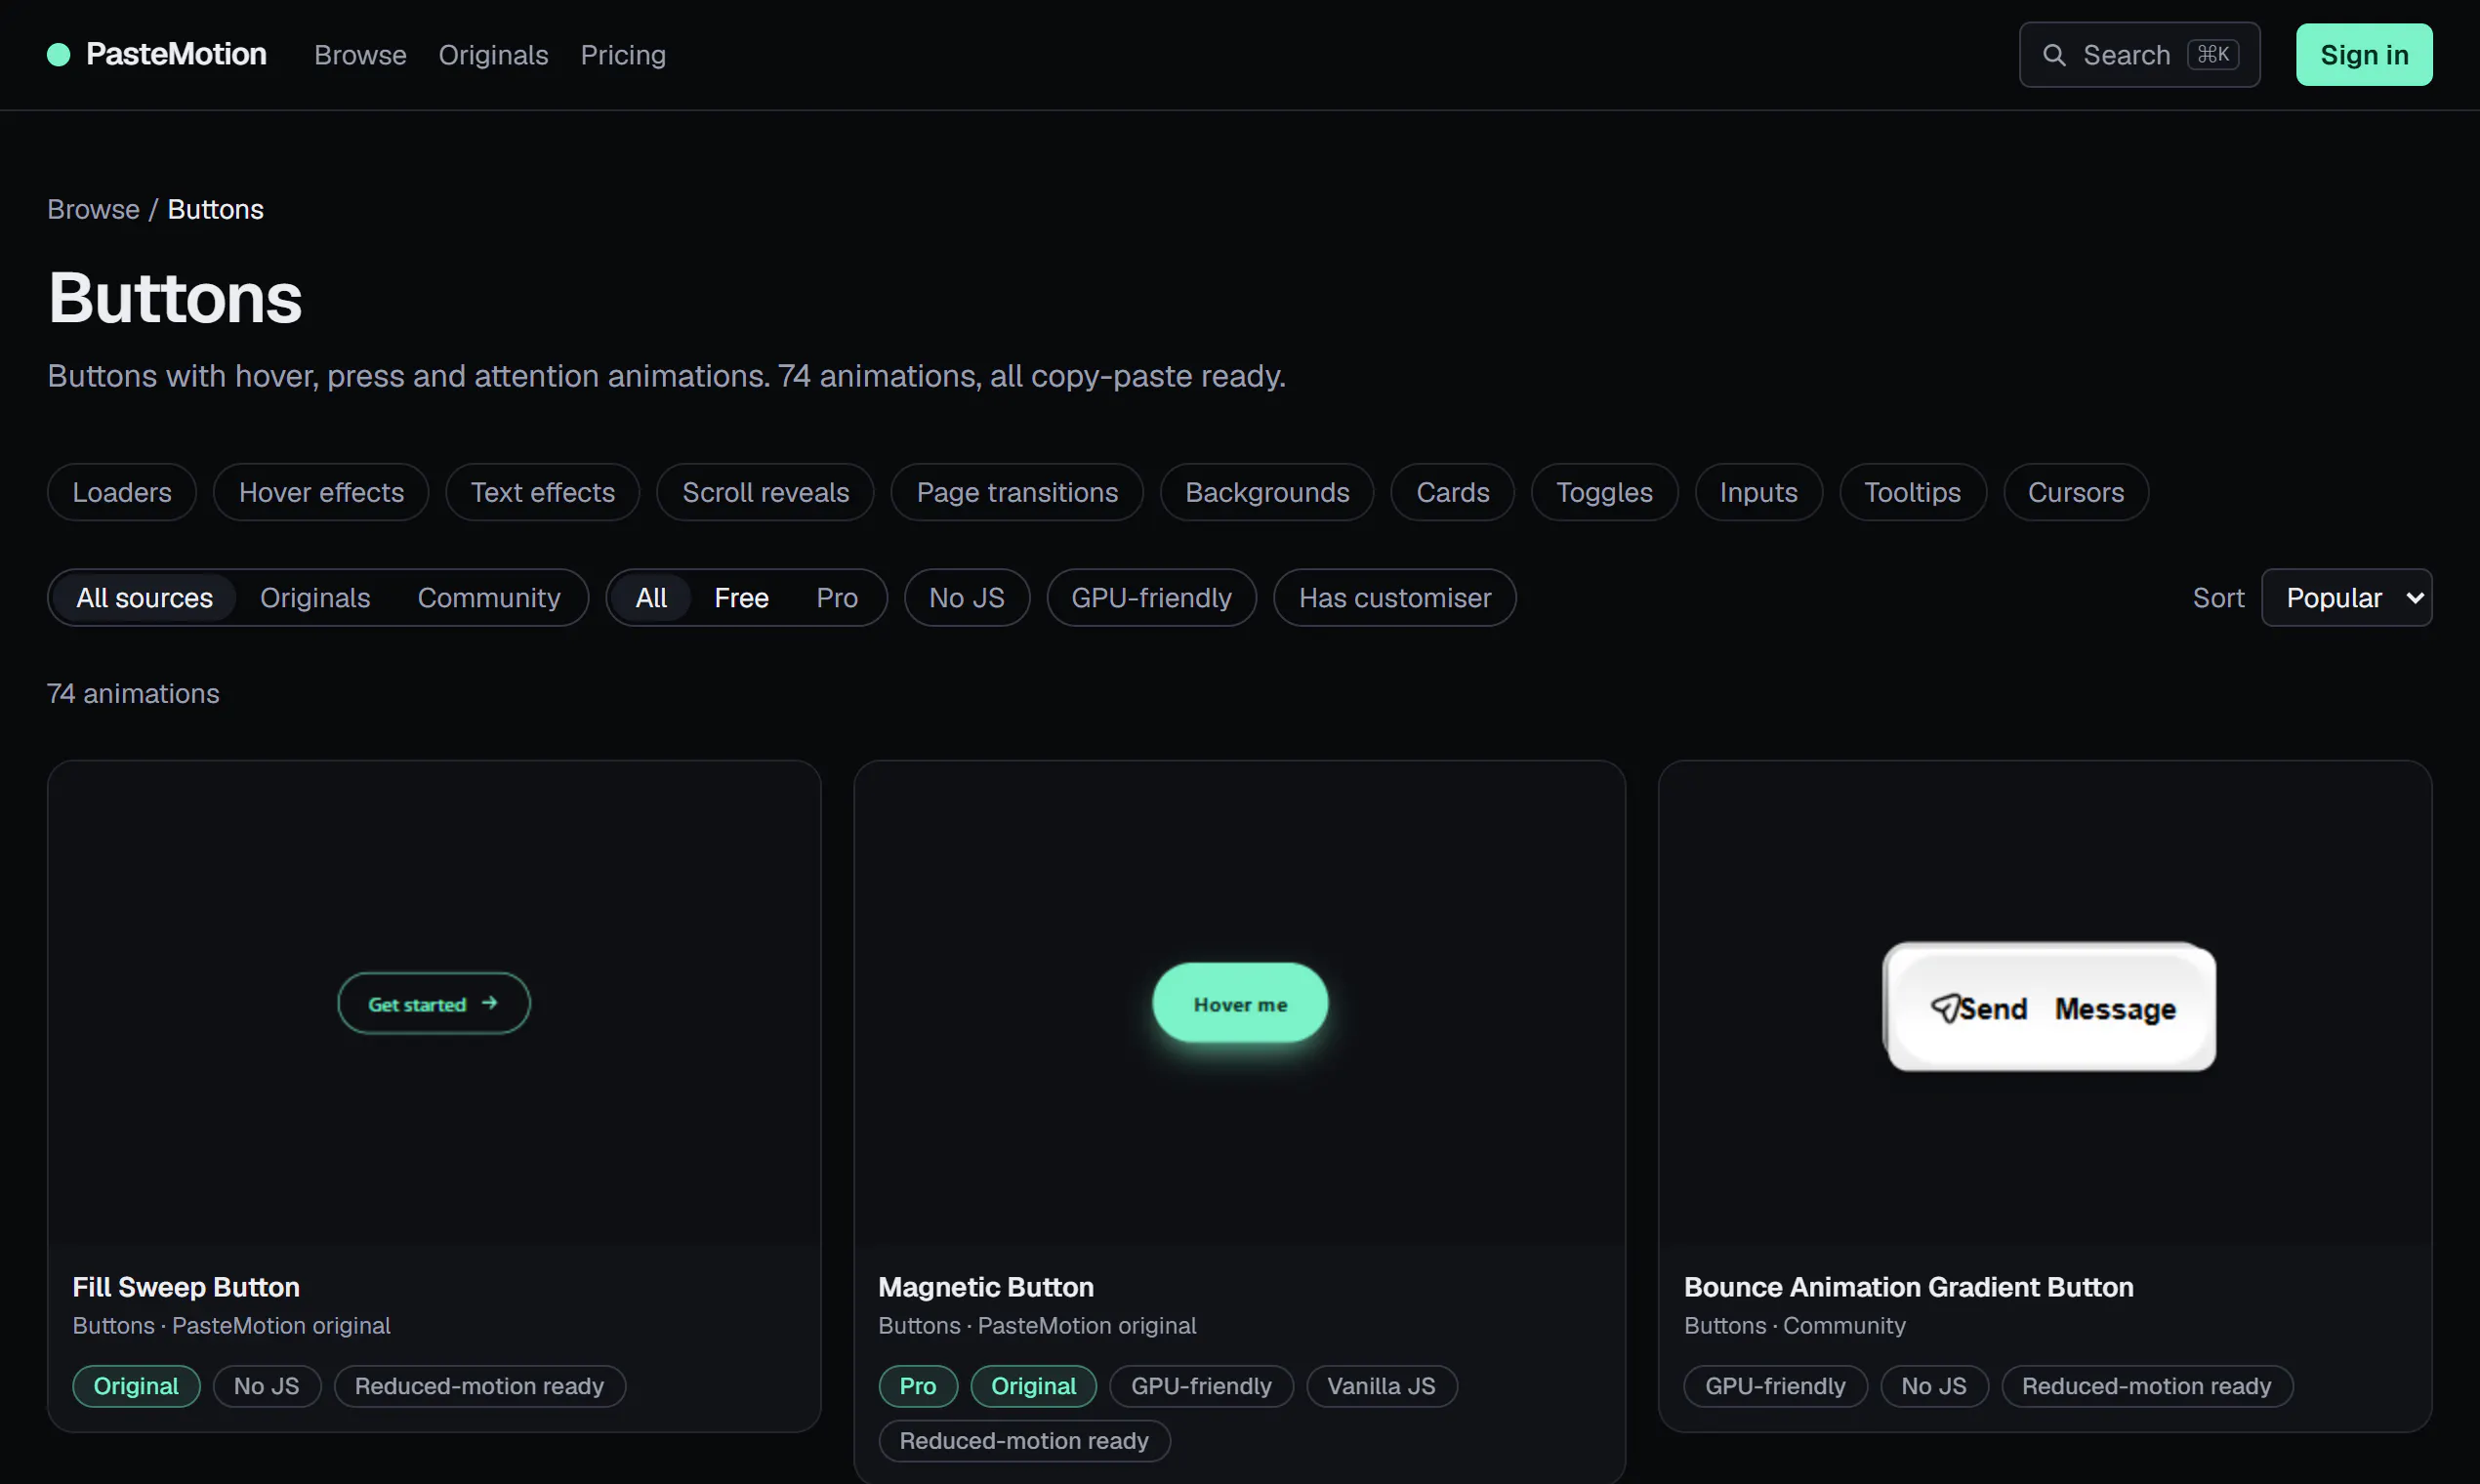Click GPU-friendly tag on Magnetic Button
This screenshot has height=1484, width=2480.
(x=1201, y=1386)
